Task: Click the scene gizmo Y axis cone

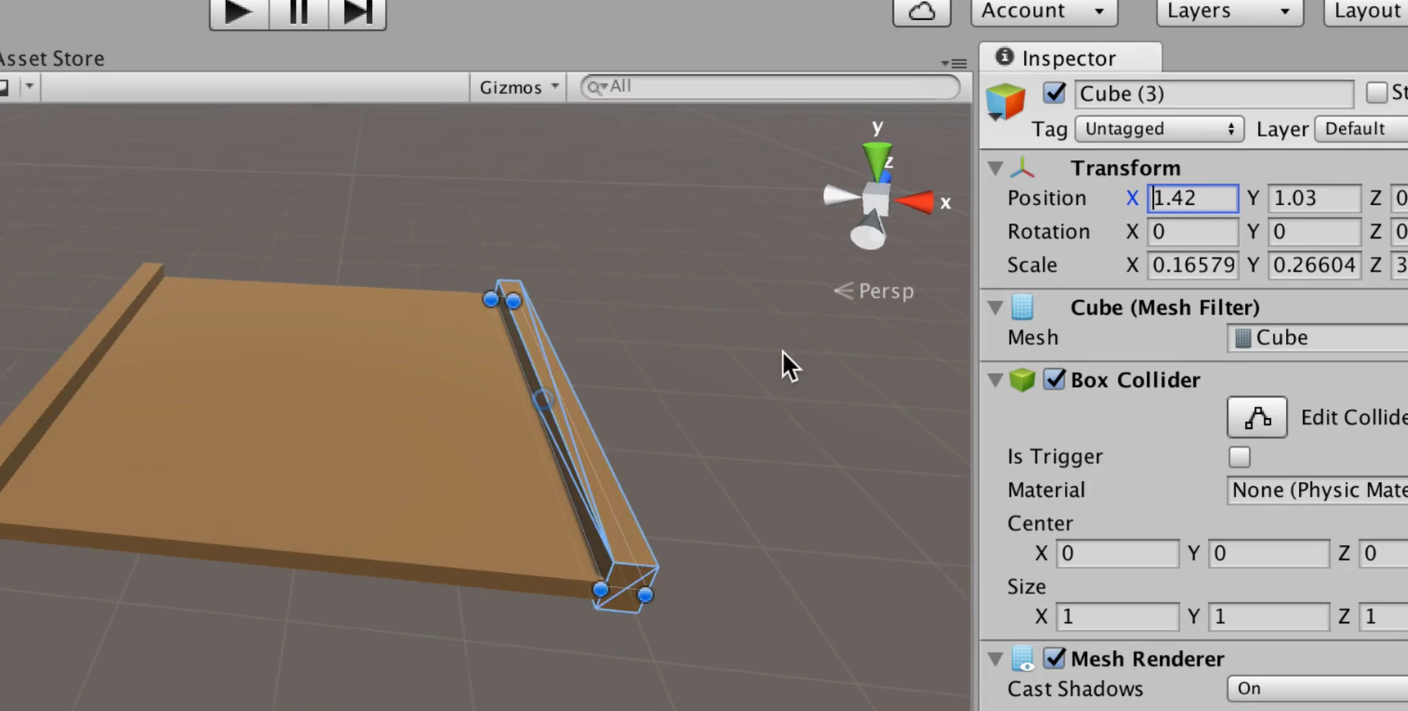Action: 877,158
